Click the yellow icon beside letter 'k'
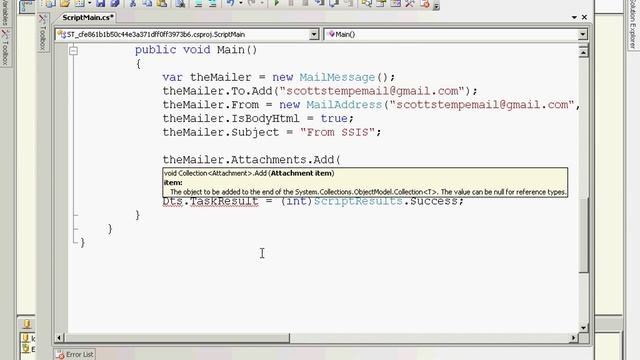The width and height of the screenshot is (640, 360). coord(26,338)
